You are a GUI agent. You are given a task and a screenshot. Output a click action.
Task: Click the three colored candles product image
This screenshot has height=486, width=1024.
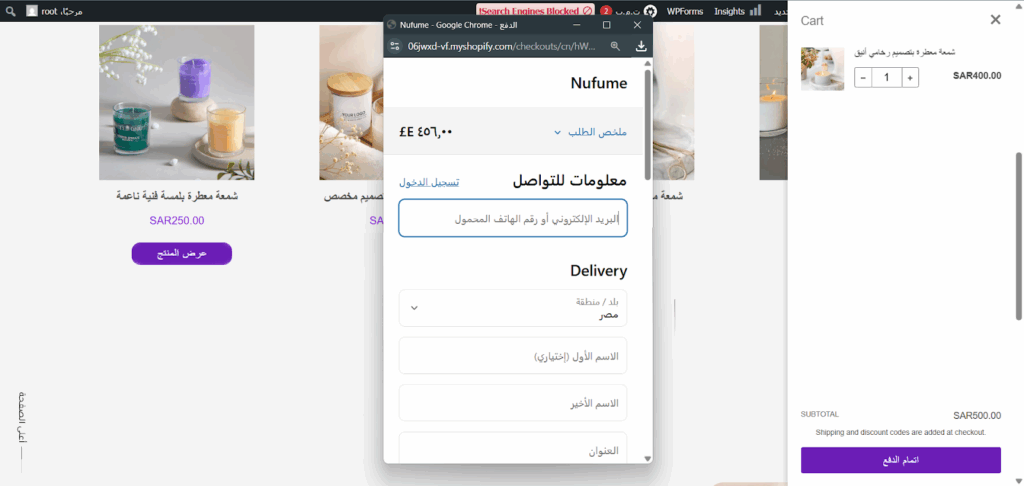coord(176,103)
